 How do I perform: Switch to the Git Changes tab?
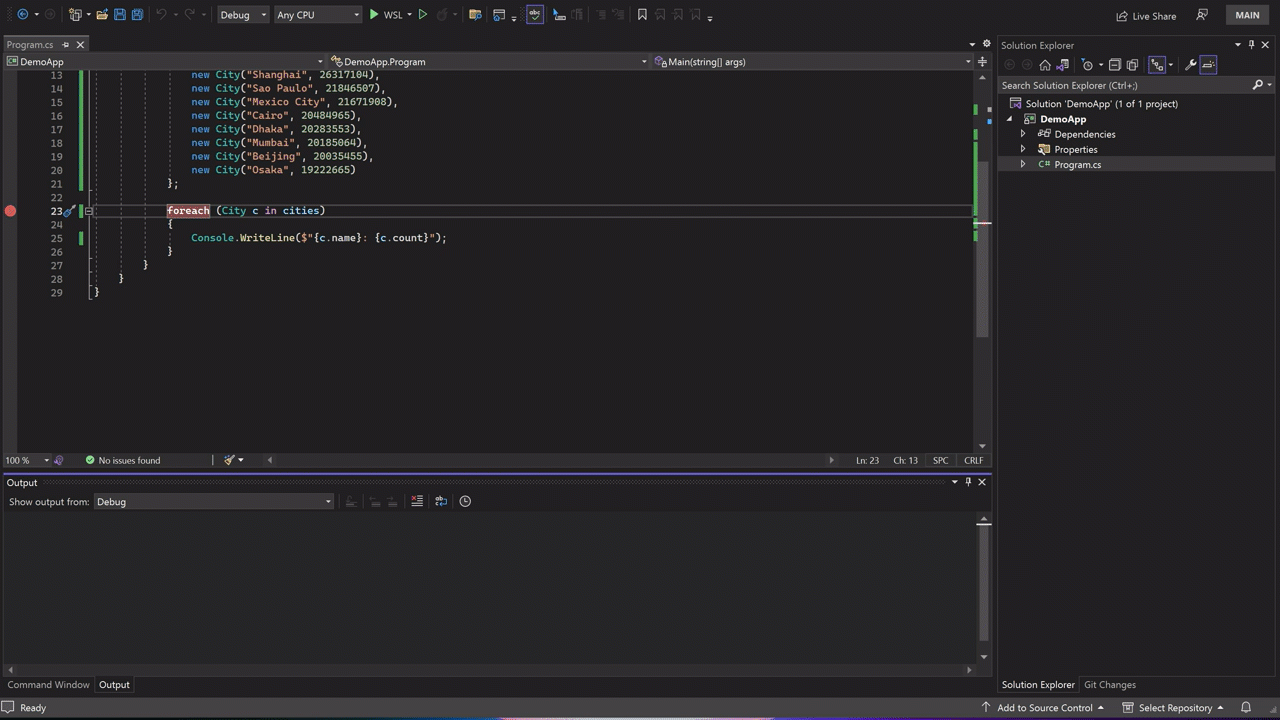click(1109, 684)
